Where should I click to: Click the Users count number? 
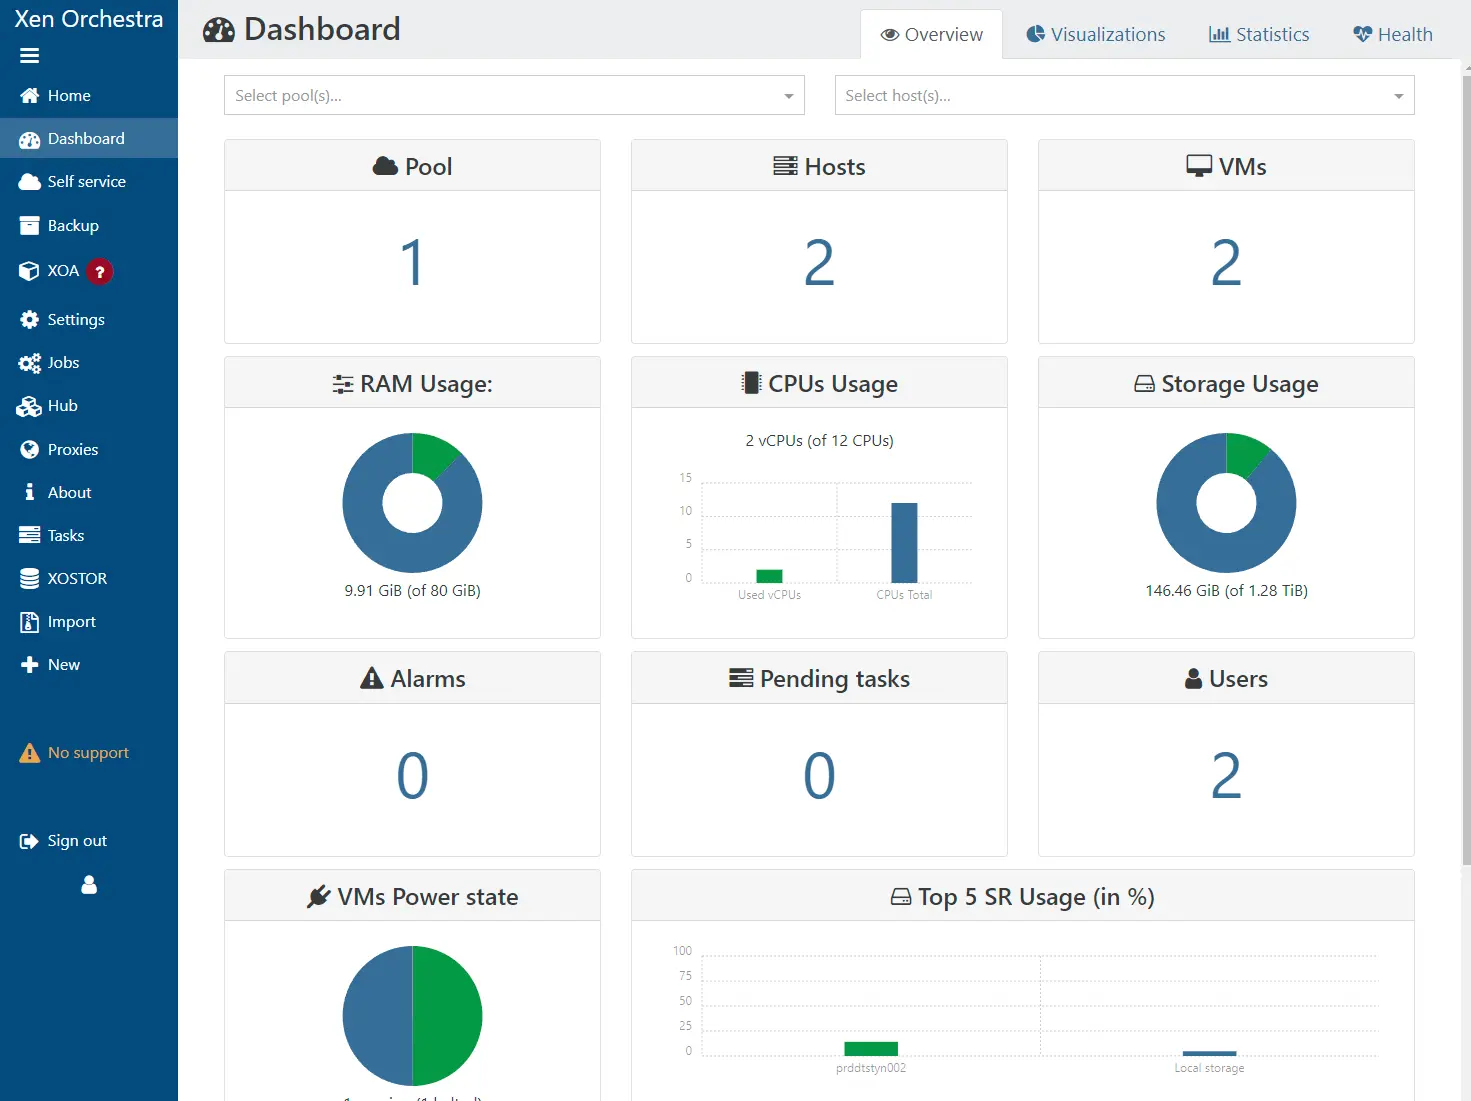point(1226,776)
